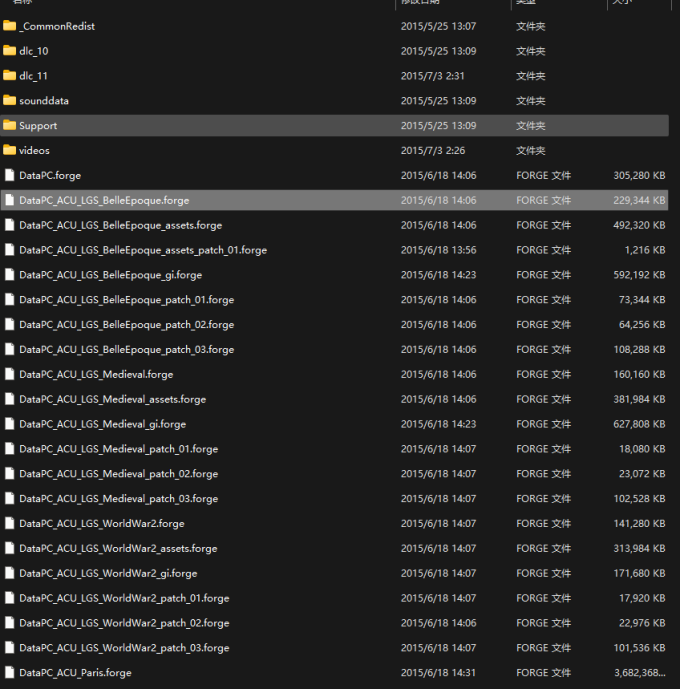Click the DataPC.forge file icon

[x=9, y=175]
